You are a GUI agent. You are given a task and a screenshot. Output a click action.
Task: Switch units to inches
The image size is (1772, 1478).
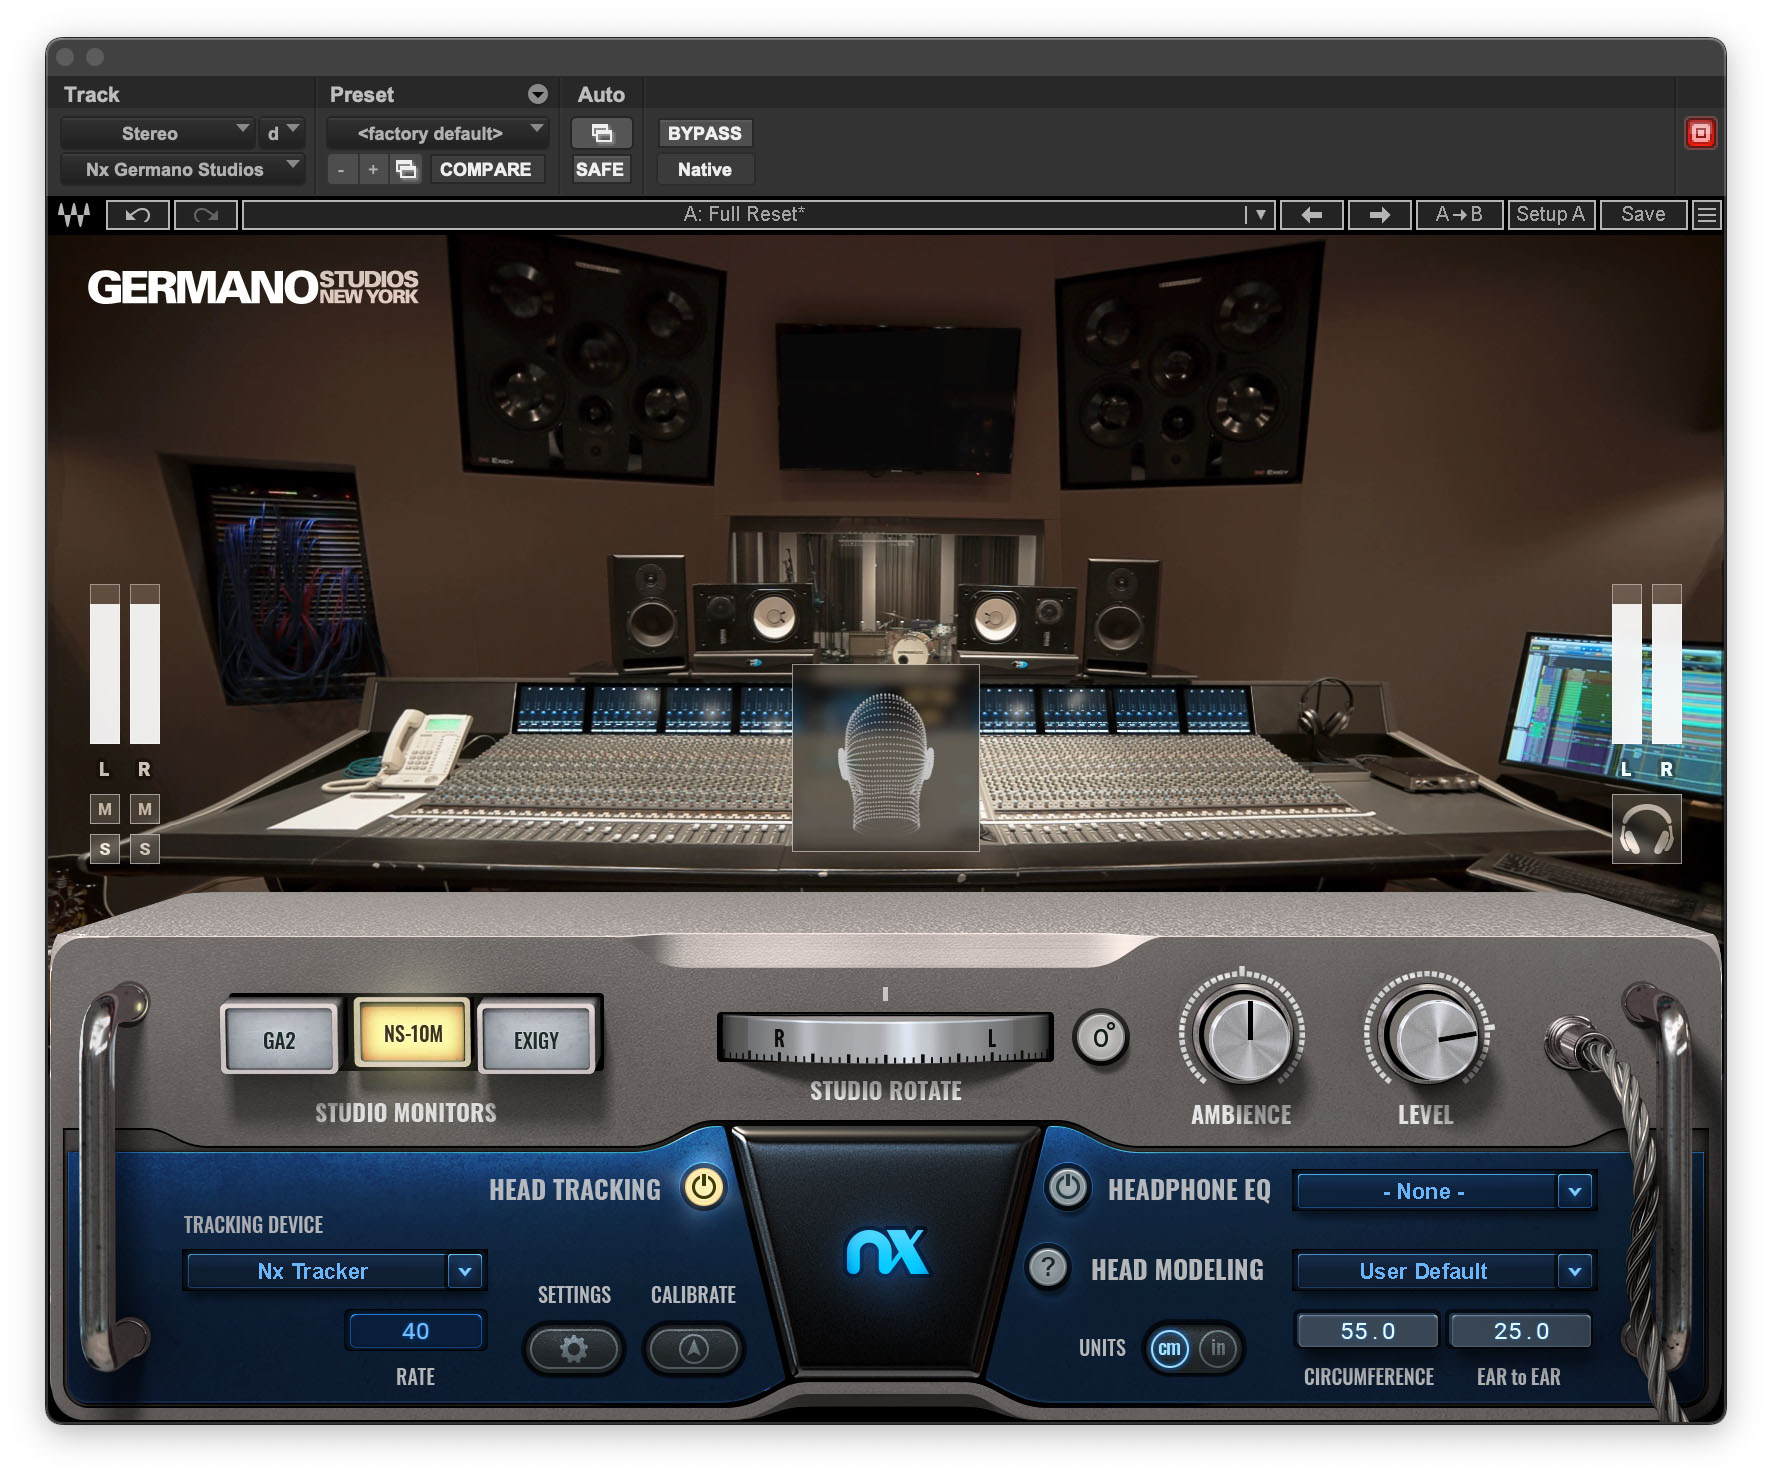1217,1348
